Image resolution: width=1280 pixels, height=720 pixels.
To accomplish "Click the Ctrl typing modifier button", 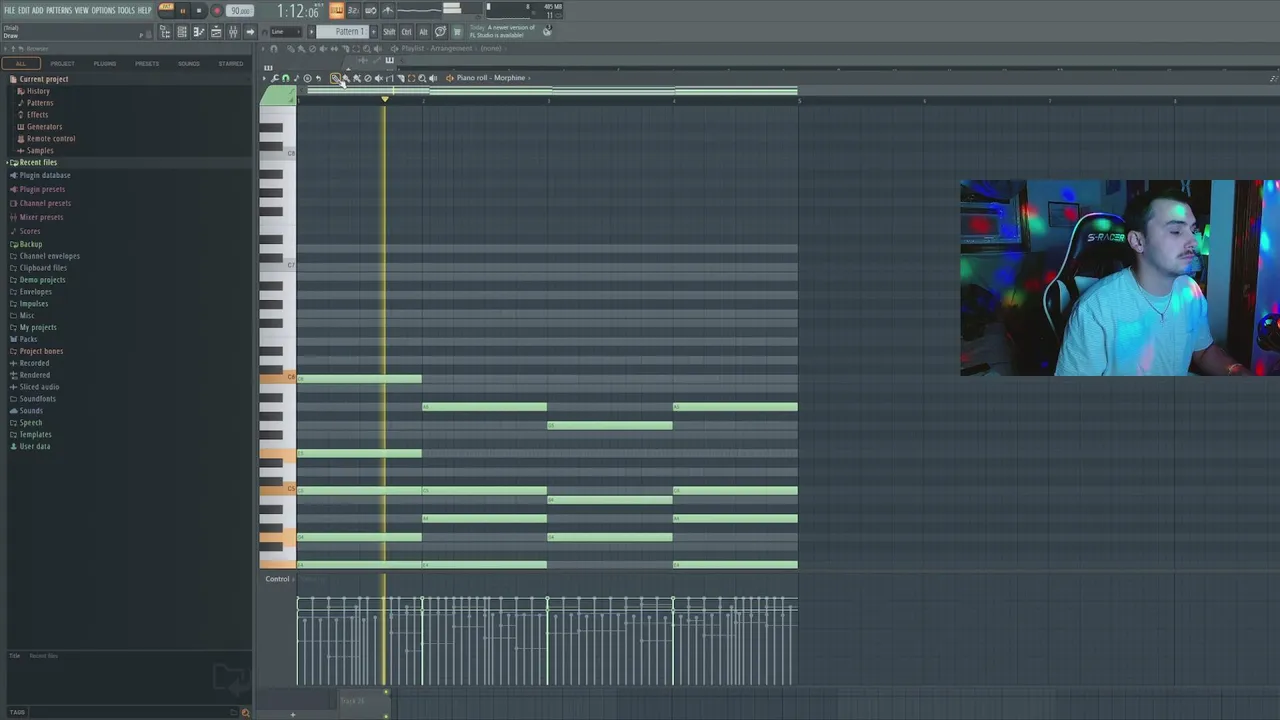I will click(406, 32).
